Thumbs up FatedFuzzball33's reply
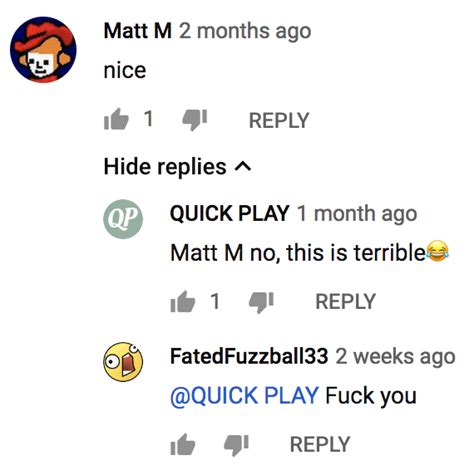 pyautogui.click(x=183, y=444)
